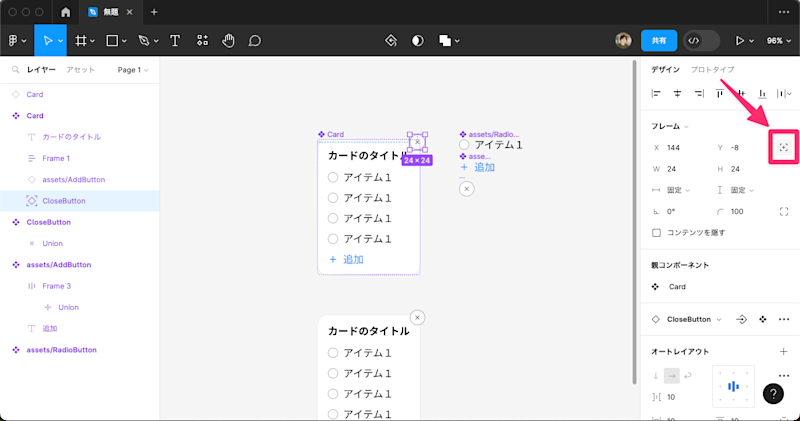
Task: Switch to the アセット tab
Action: click(81, 70)
